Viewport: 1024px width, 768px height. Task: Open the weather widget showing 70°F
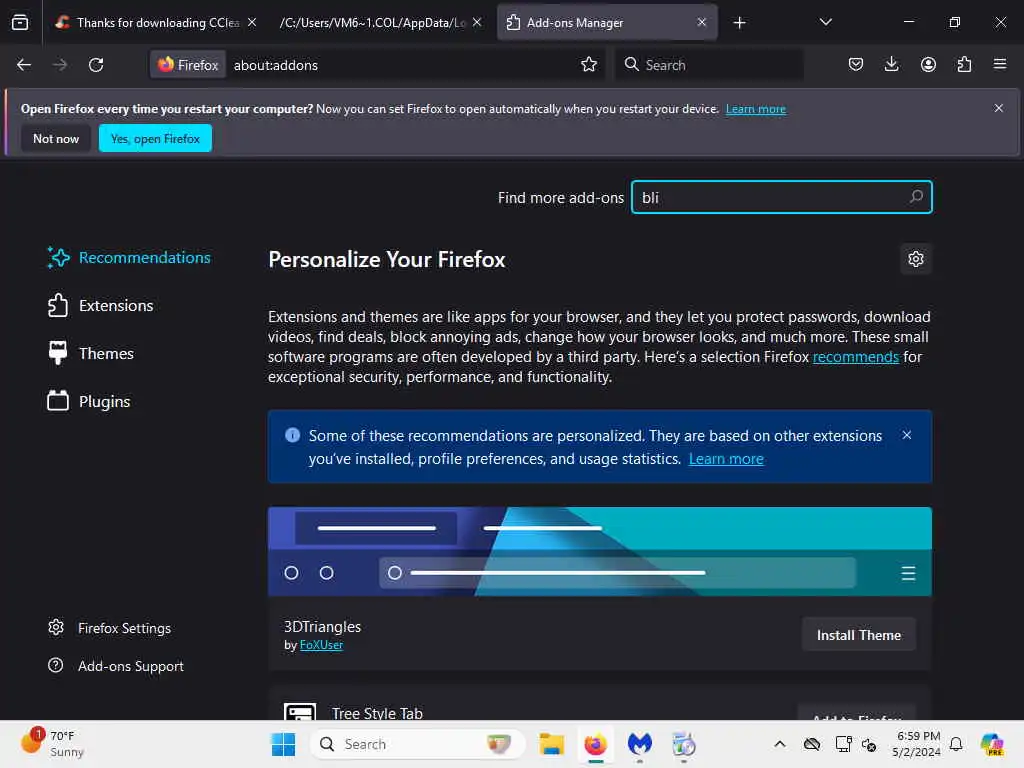click(x=52, y=744)
